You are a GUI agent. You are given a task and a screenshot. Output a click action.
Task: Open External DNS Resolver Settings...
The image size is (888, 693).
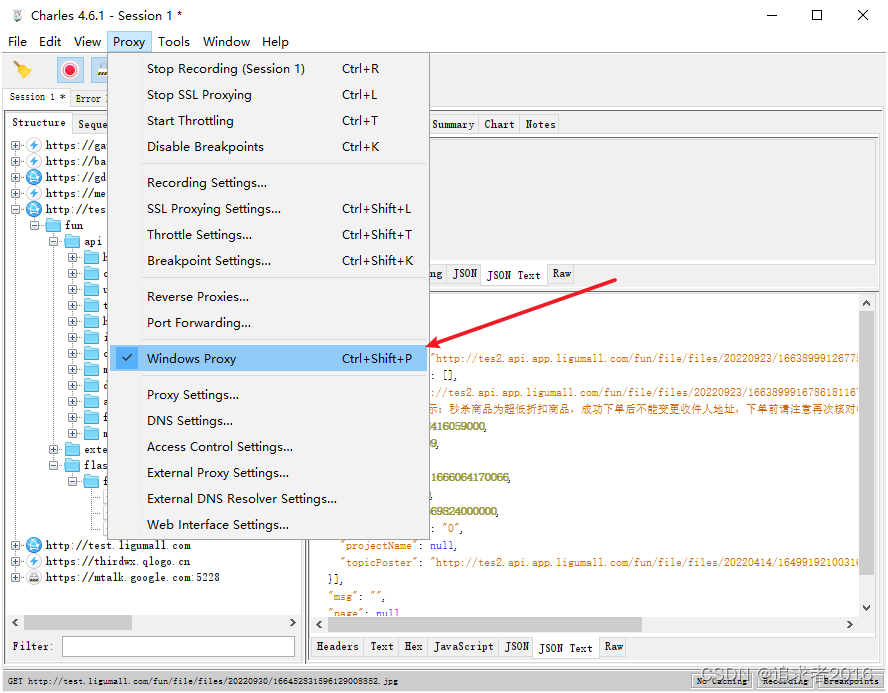tap(268, 499)
